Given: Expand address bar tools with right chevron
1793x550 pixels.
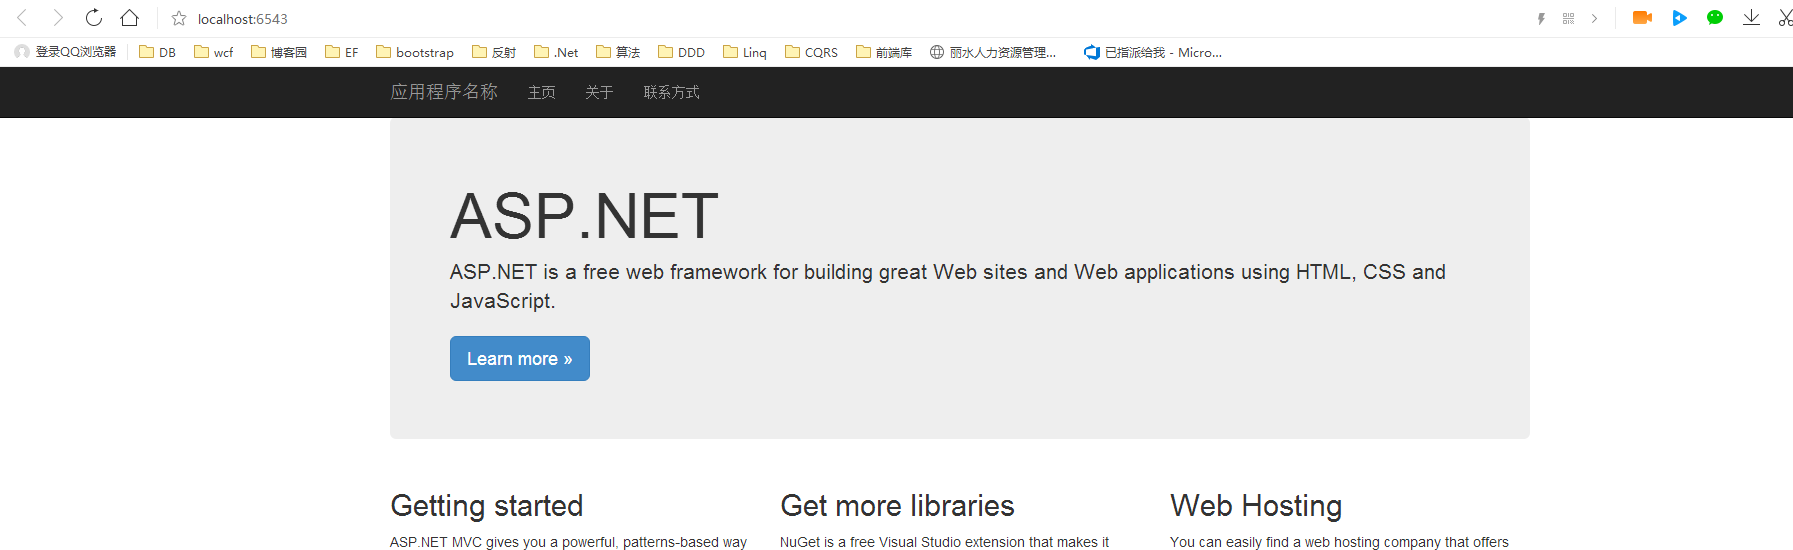Looking at the screenshot, I should click(x=1595, y=19).
